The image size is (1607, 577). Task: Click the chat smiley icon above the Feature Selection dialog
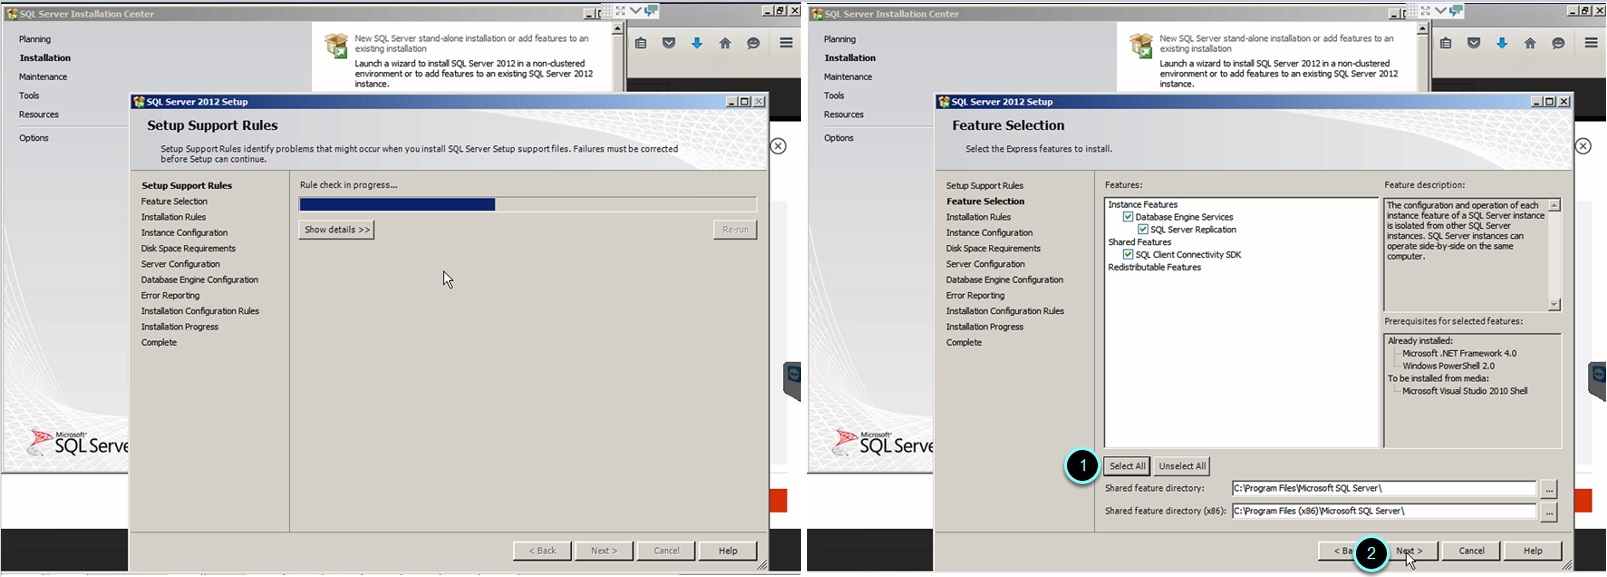(x=1558, y=43)
